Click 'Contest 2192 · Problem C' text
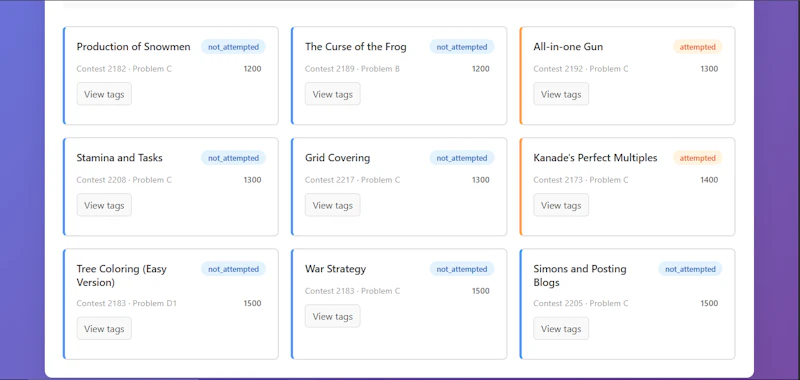This screenshot has height=380, width=800. point(581,69)
